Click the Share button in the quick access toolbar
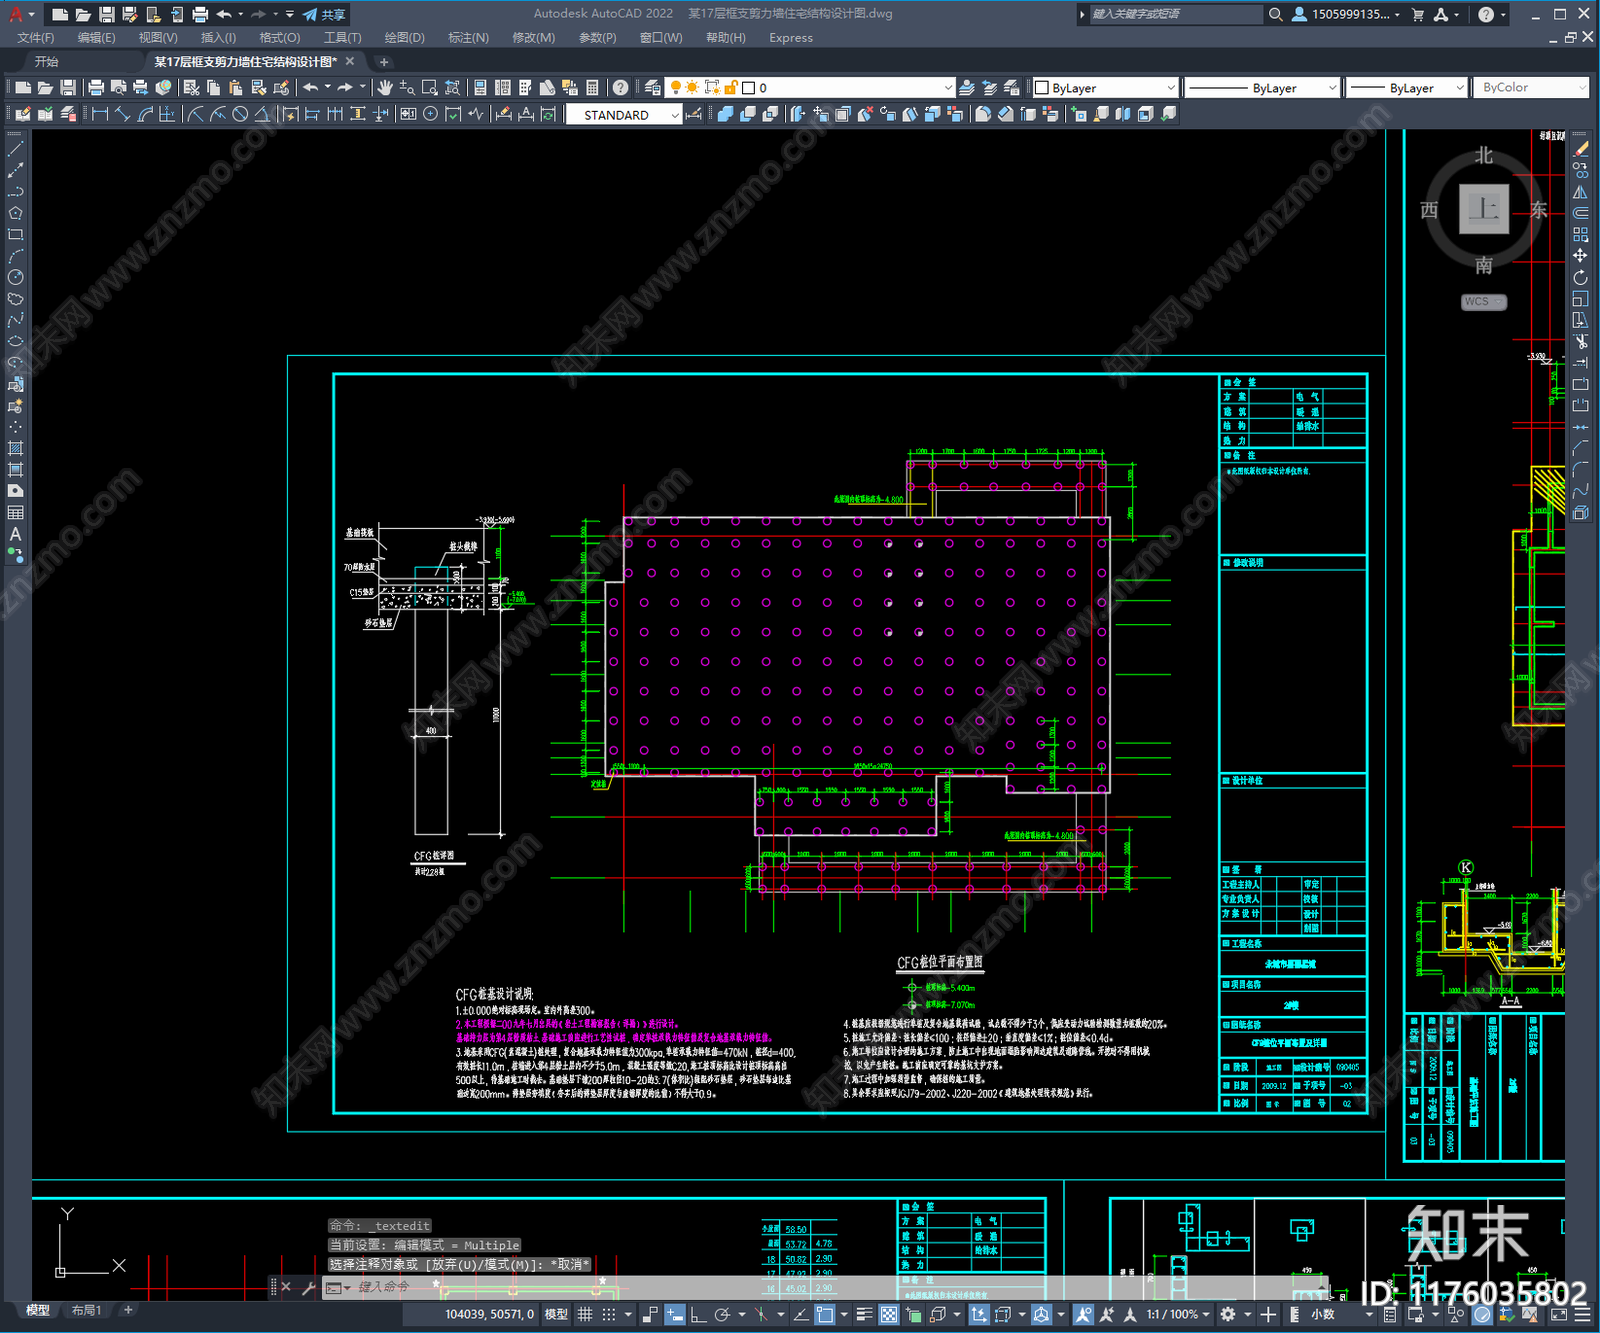Viewport: 1600px width, 1333px height. pyautogui.click(x=324, y=14)
